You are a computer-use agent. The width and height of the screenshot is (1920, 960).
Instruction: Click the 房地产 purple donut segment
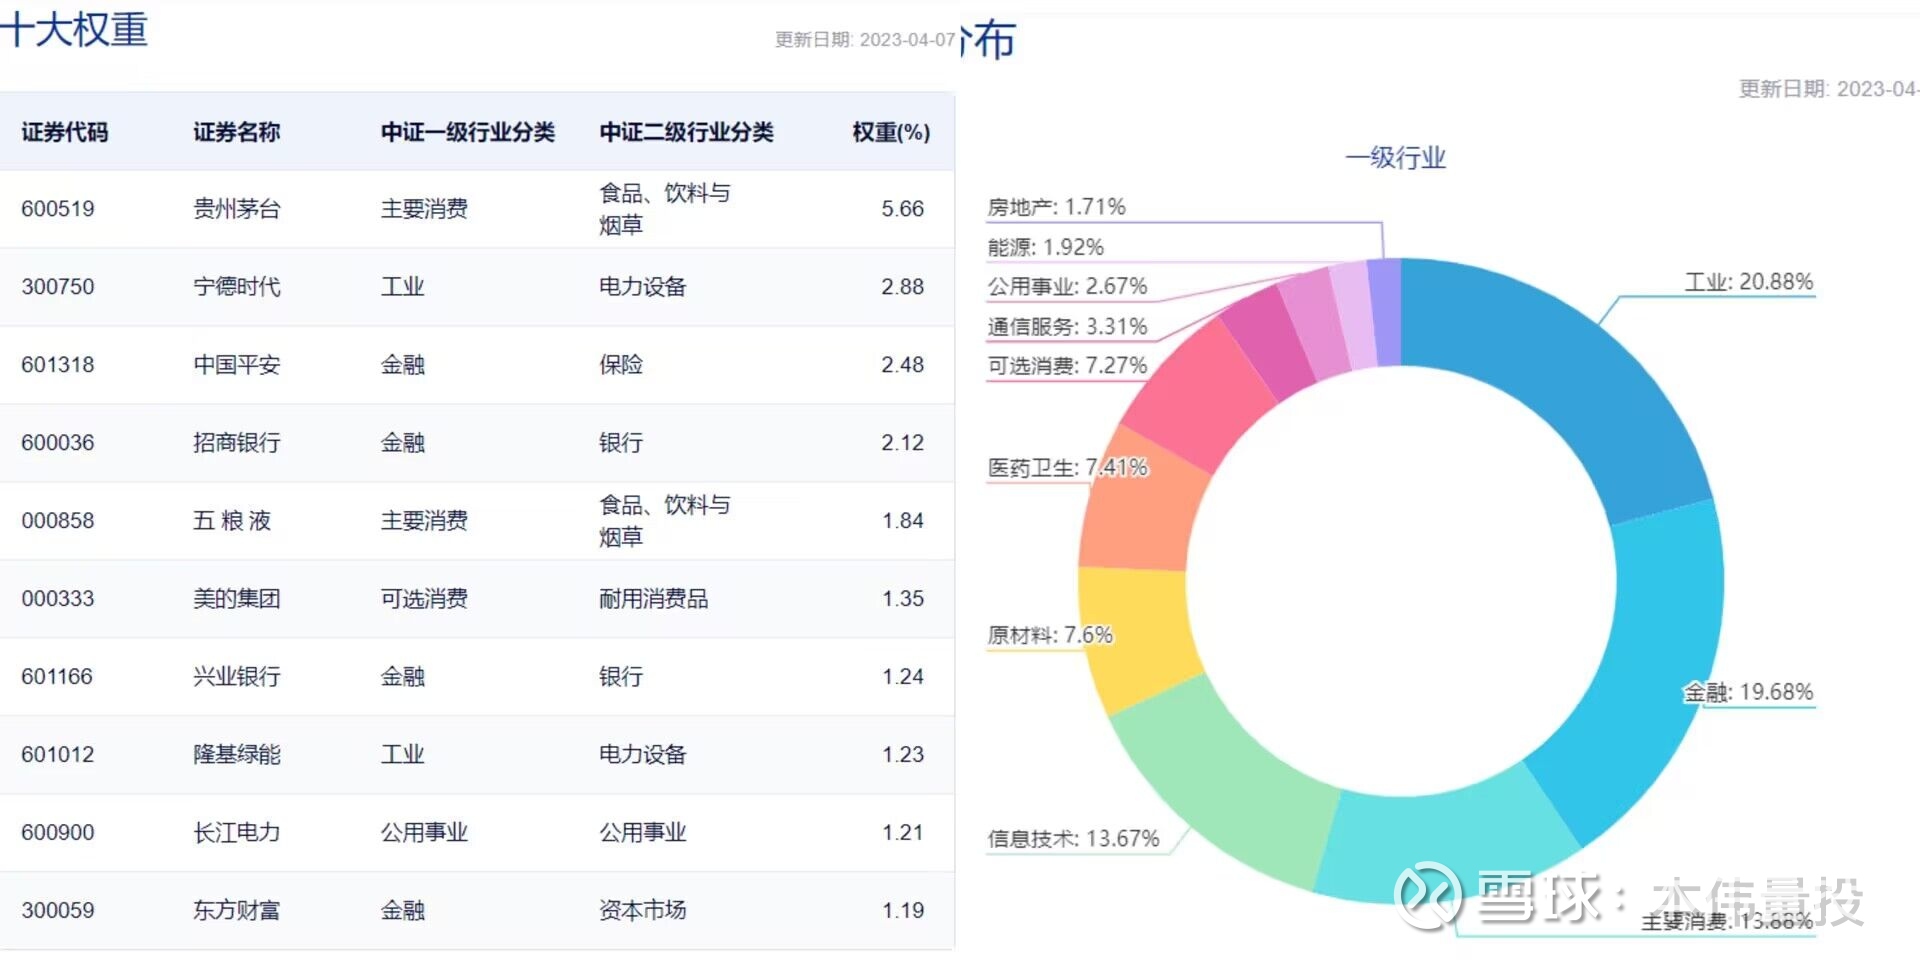point(1385,312)
